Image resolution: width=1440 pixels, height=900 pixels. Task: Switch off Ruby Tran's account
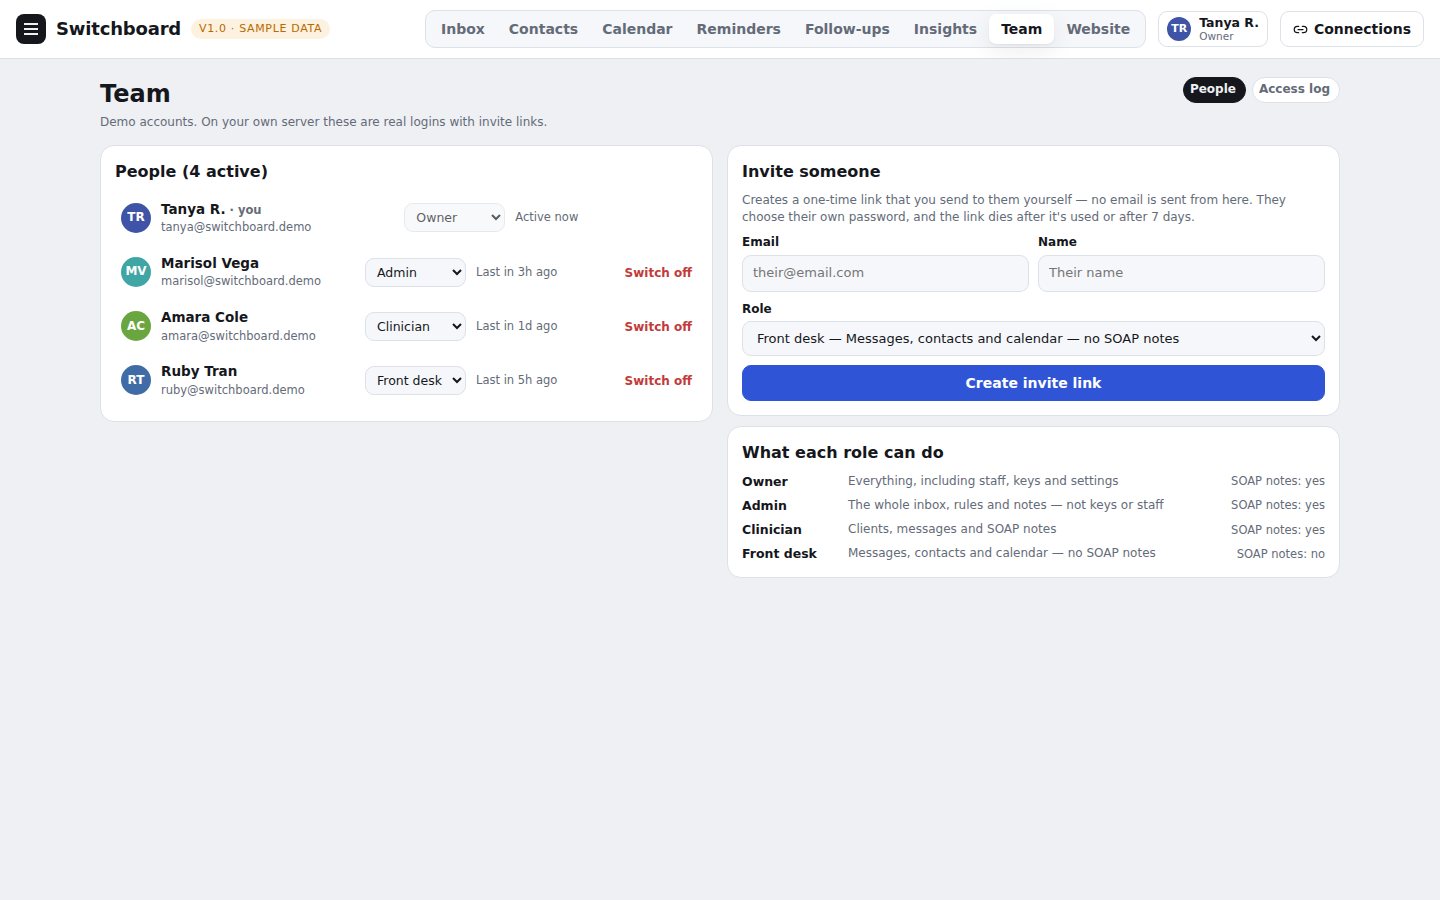pyautogui.click(x=658, y=380)
